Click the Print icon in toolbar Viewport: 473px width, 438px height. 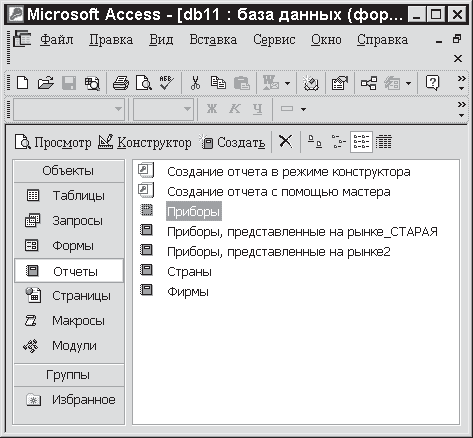click(x=121, y=83)
